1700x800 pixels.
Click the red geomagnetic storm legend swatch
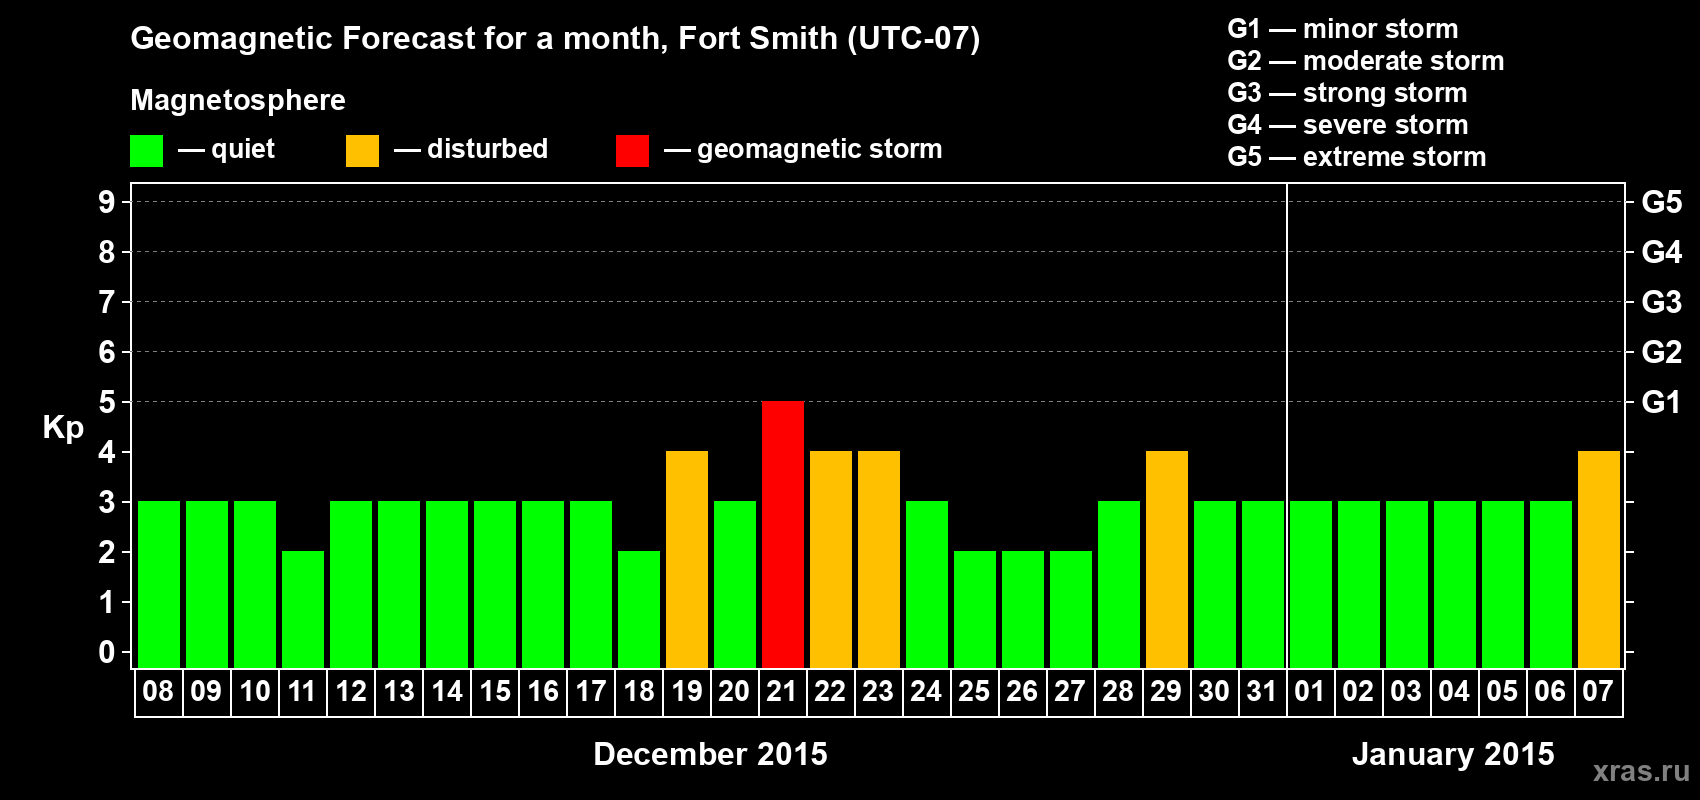(x=632, y=151)
